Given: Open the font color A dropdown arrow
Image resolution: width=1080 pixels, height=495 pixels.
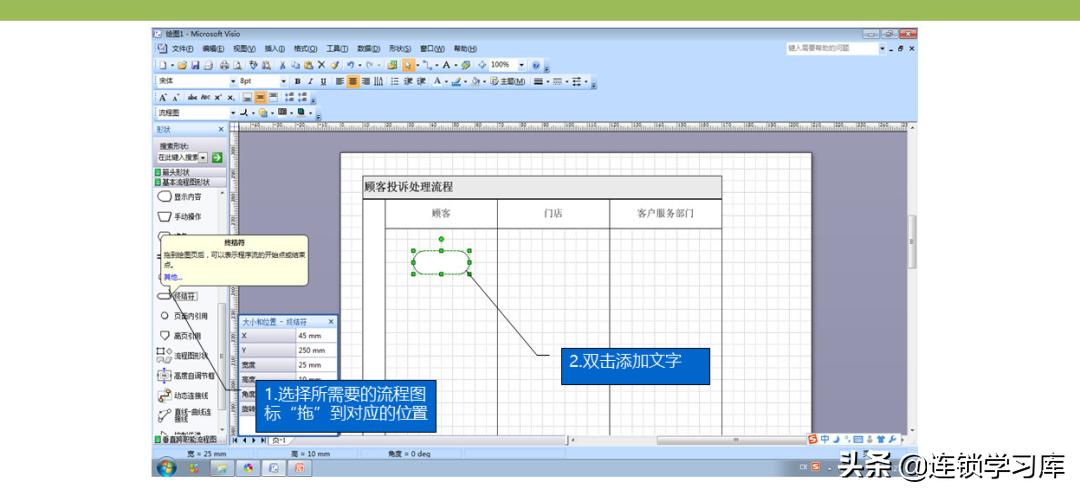Looking at the screenshot, I should tap(446, 81).
